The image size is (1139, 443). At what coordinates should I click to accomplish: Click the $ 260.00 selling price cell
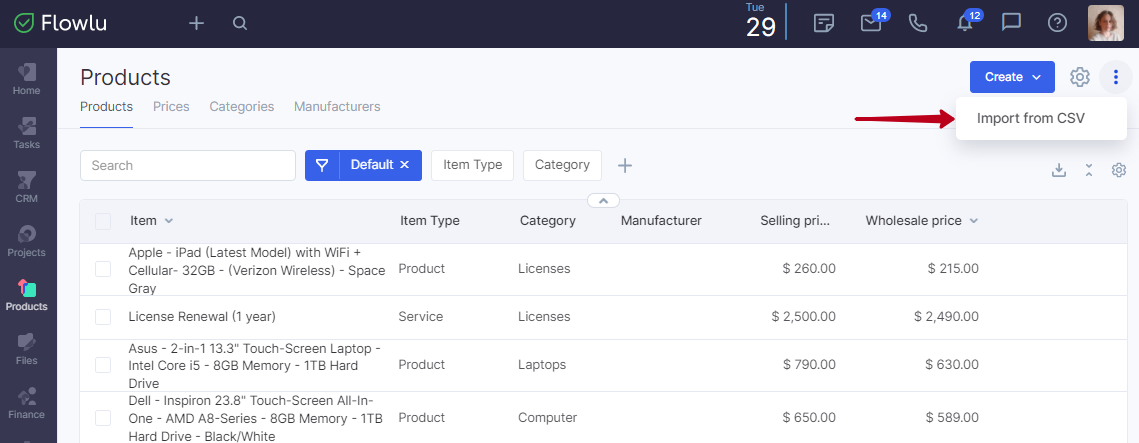[x=809, y=269]
